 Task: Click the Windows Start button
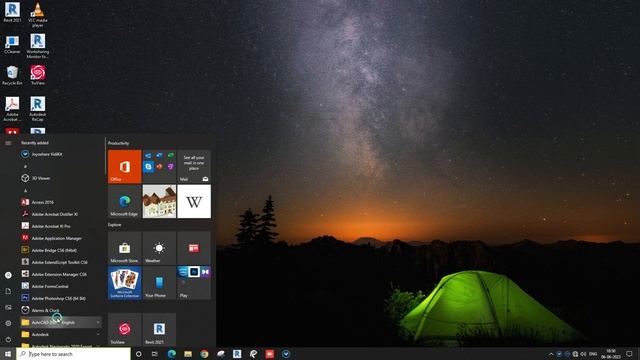(8, 354)
